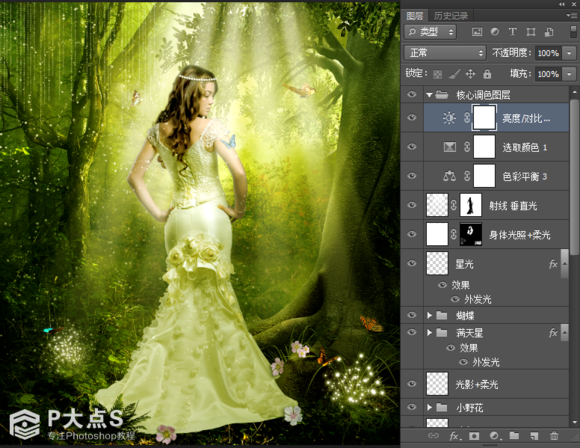This screenshot has height=448, width=580.
Task: Collapse the 核心调色图层 group
Action: click(x=429, y=95)
